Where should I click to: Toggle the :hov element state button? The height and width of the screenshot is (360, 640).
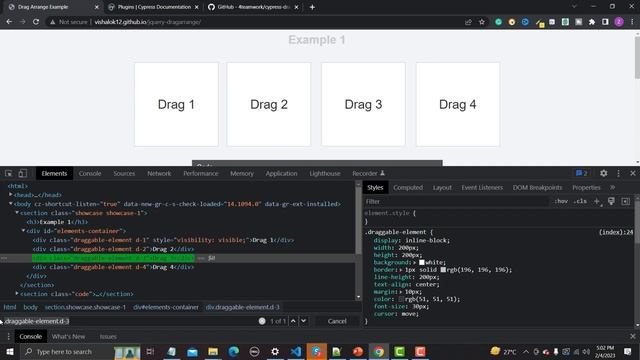pyautogui.click(x=561, y=201)
